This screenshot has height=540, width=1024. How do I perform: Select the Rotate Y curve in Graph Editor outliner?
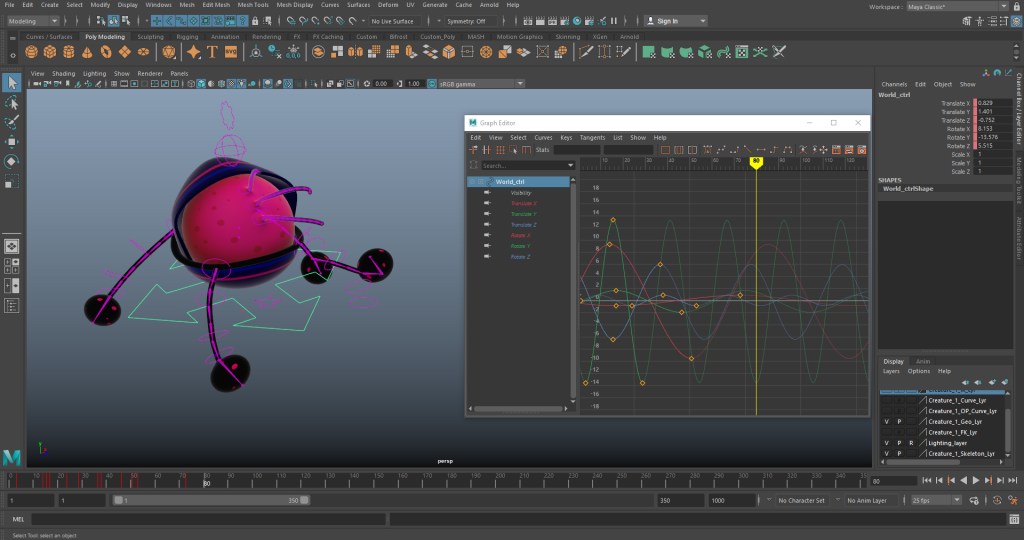520,246
